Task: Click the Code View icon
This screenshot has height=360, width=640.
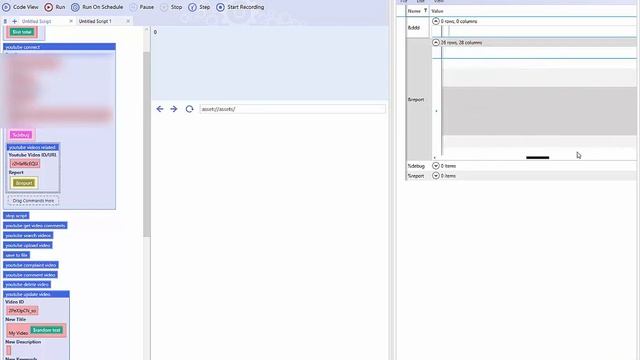Action: click(6, 7)
